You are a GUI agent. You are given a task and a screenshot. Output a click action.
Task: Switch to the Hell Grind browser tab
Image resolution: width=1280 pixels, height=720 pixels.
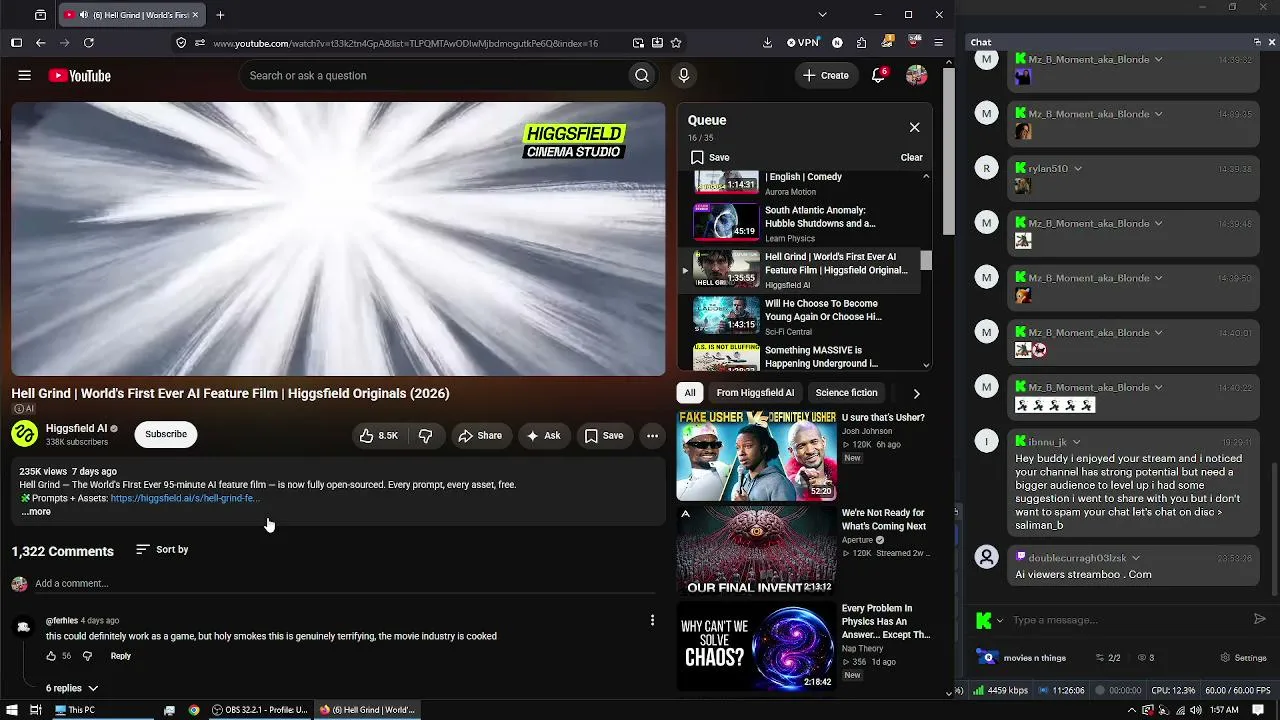[130, 15]
